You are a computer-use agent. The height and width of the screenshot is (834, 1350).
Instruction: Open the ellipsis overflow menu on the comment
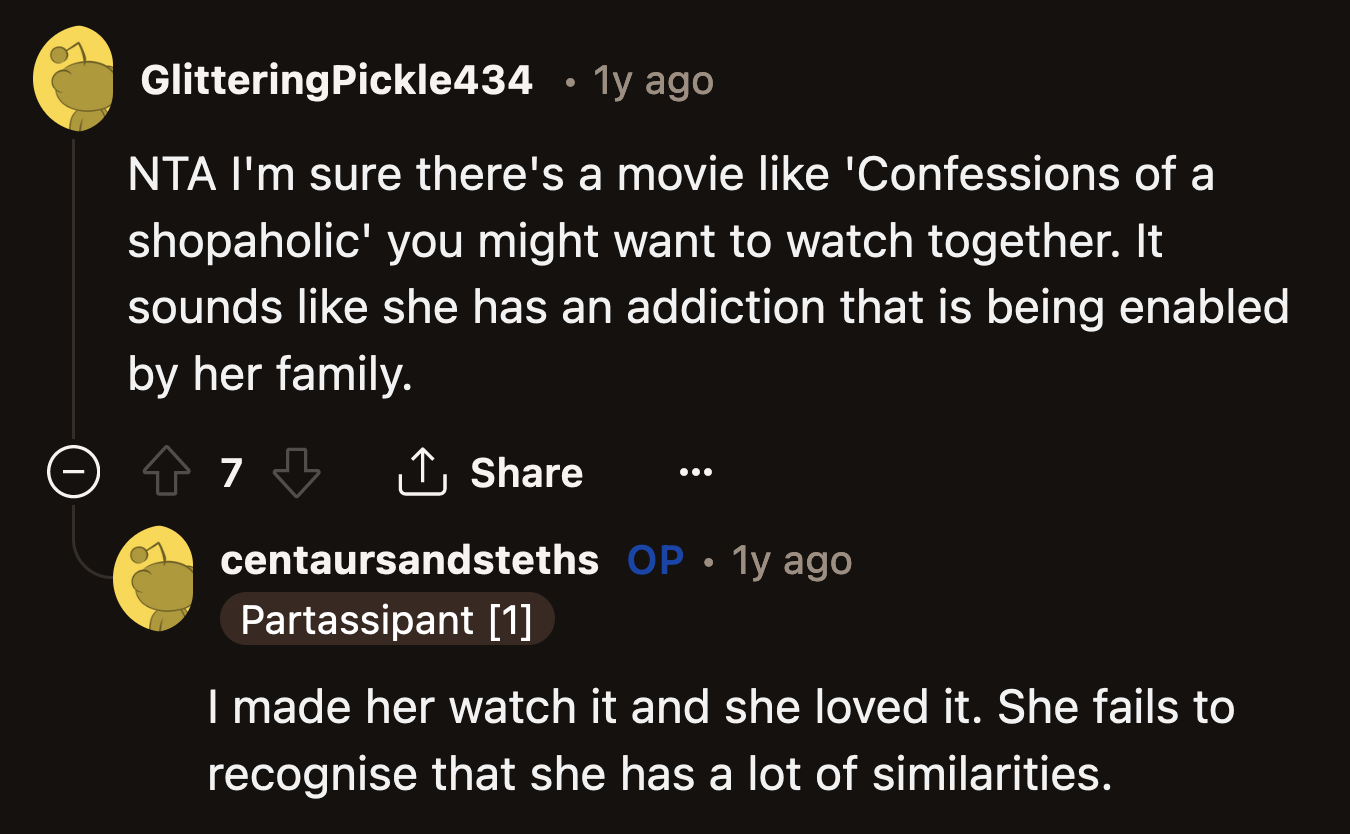(x=694, y=472)
